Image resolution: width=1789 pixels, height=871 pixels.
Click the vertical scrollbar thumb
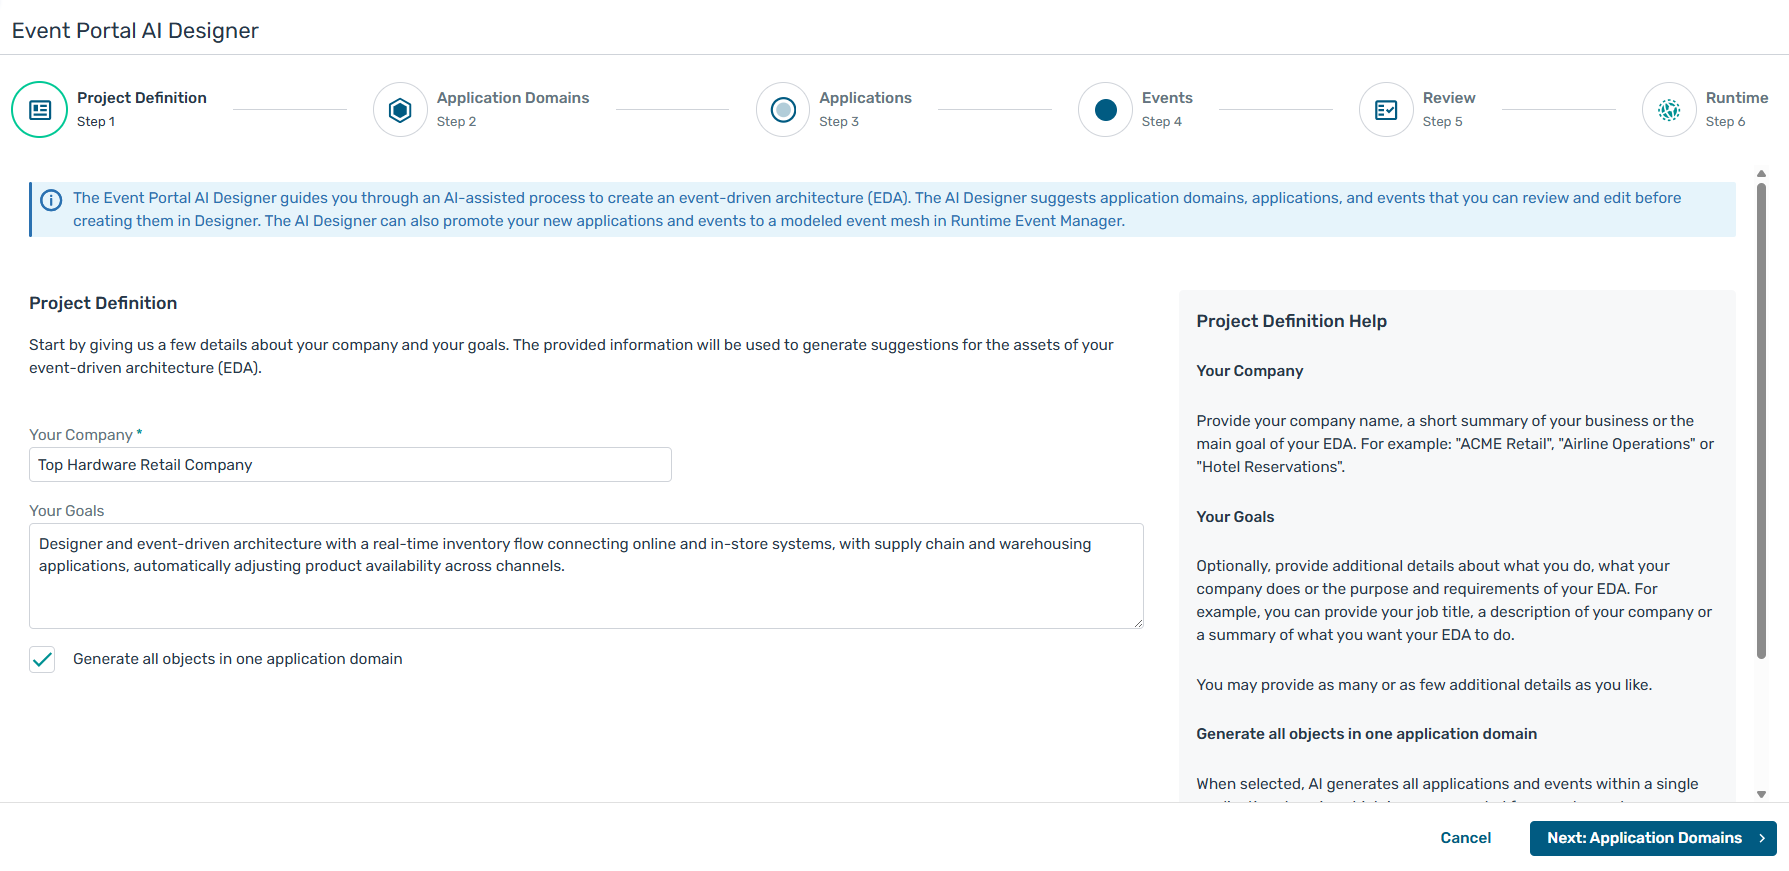(1761, 420)
